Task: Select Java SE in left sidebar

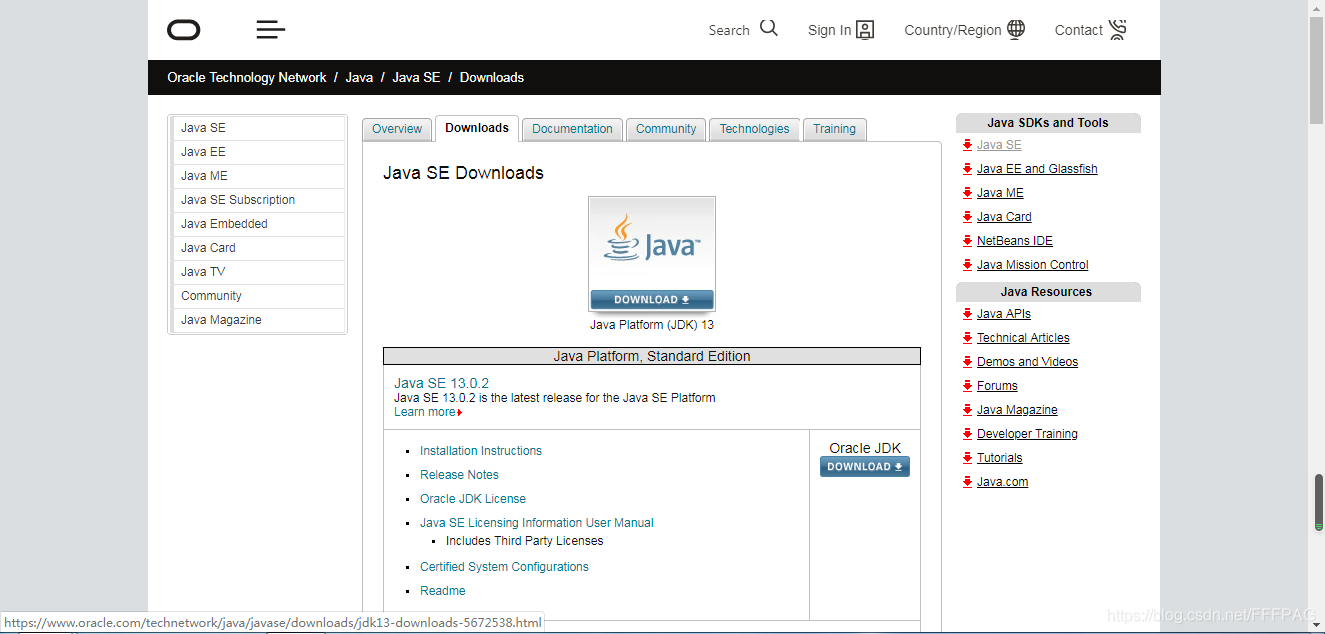Action: (x=259, y=128)
